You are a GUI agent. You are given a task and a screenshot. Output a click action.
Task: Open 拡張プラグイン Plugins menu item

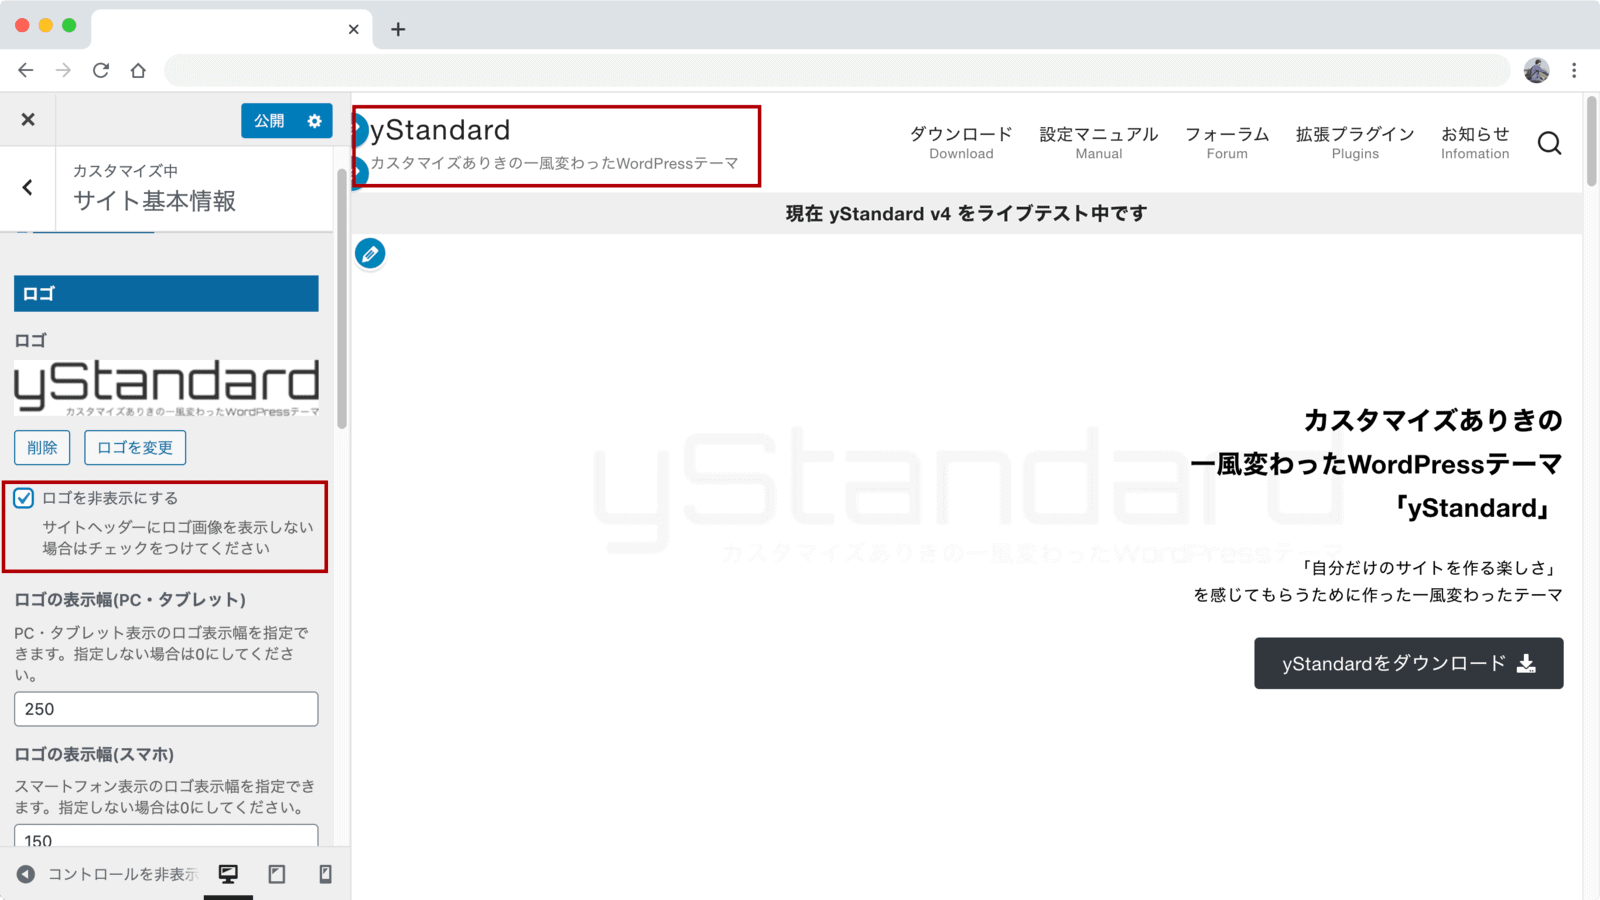click(x=1355, y=143)
